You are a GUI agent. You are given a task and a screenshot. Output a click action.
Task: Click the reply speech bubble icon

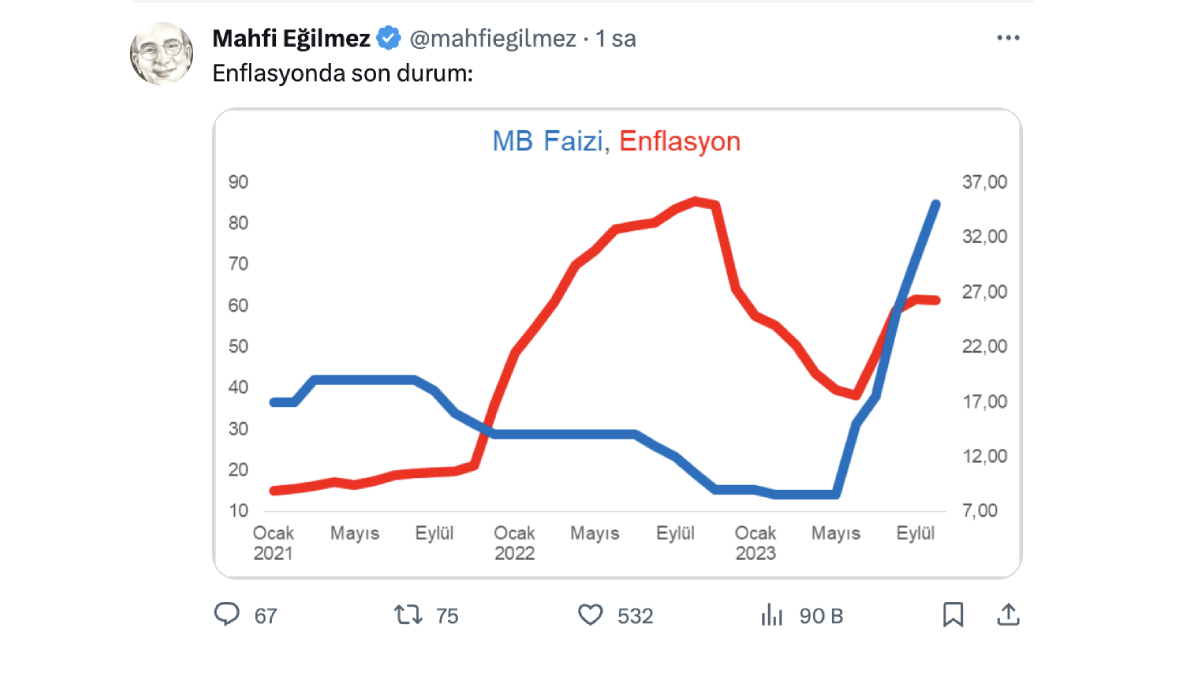(x=227, y=614)
